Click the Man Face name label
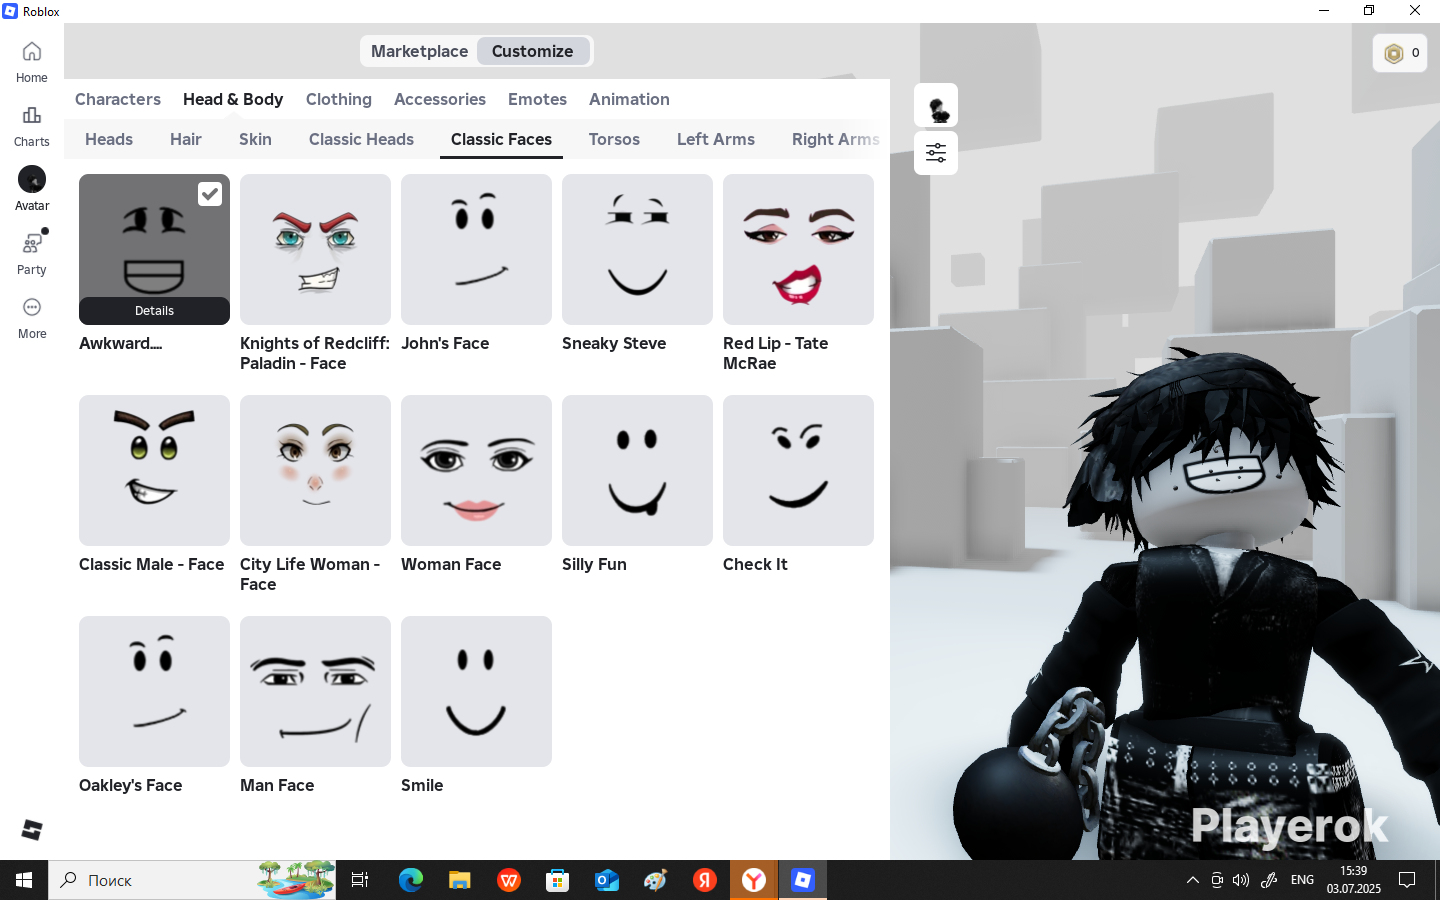 click(x=277, y=785)
